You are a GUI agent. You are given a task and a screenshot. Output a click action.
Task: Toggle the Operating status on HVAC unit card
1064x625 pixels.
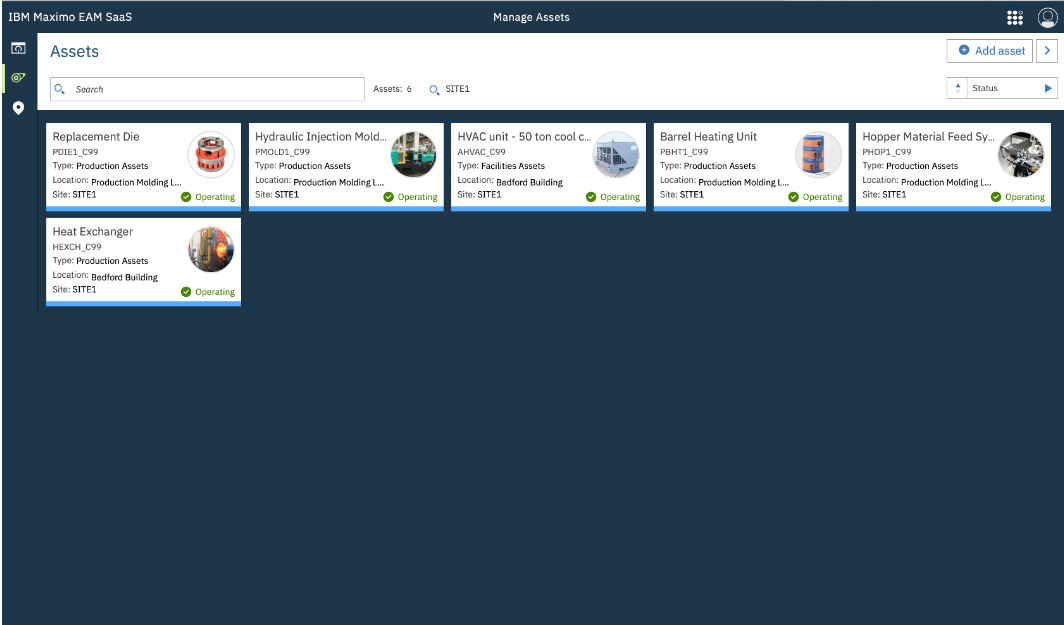(x=613, y=197)
